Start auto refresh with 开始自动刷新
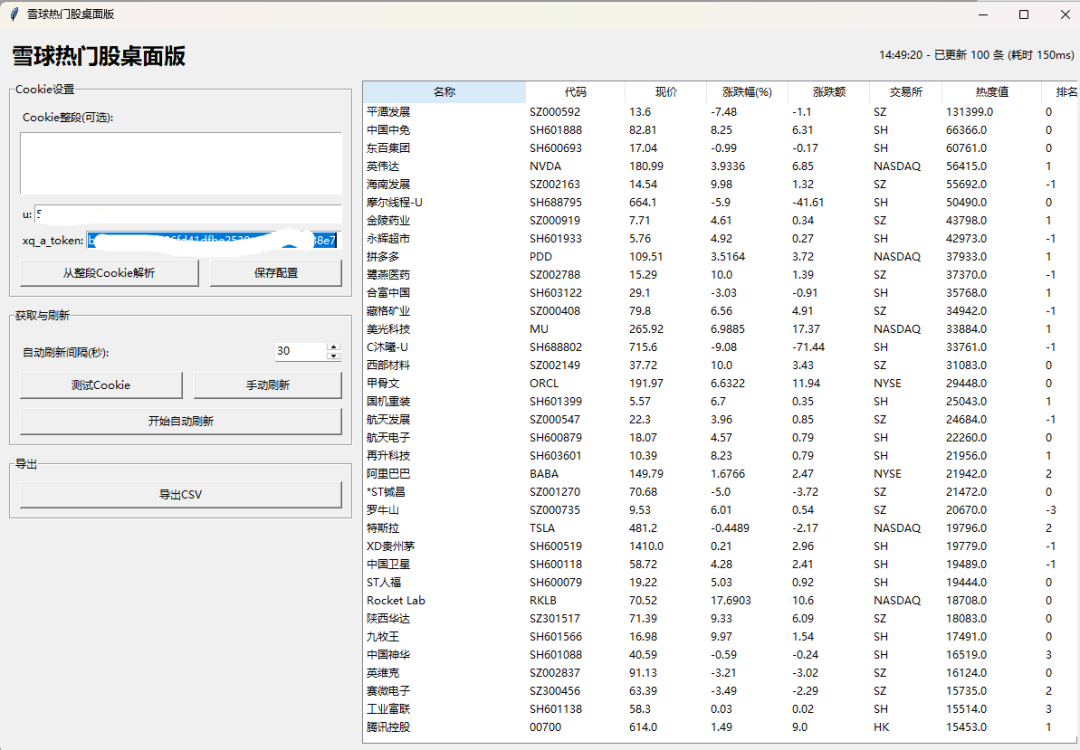This screenshot has width=1080, height=750. click(x=180, y=419)
